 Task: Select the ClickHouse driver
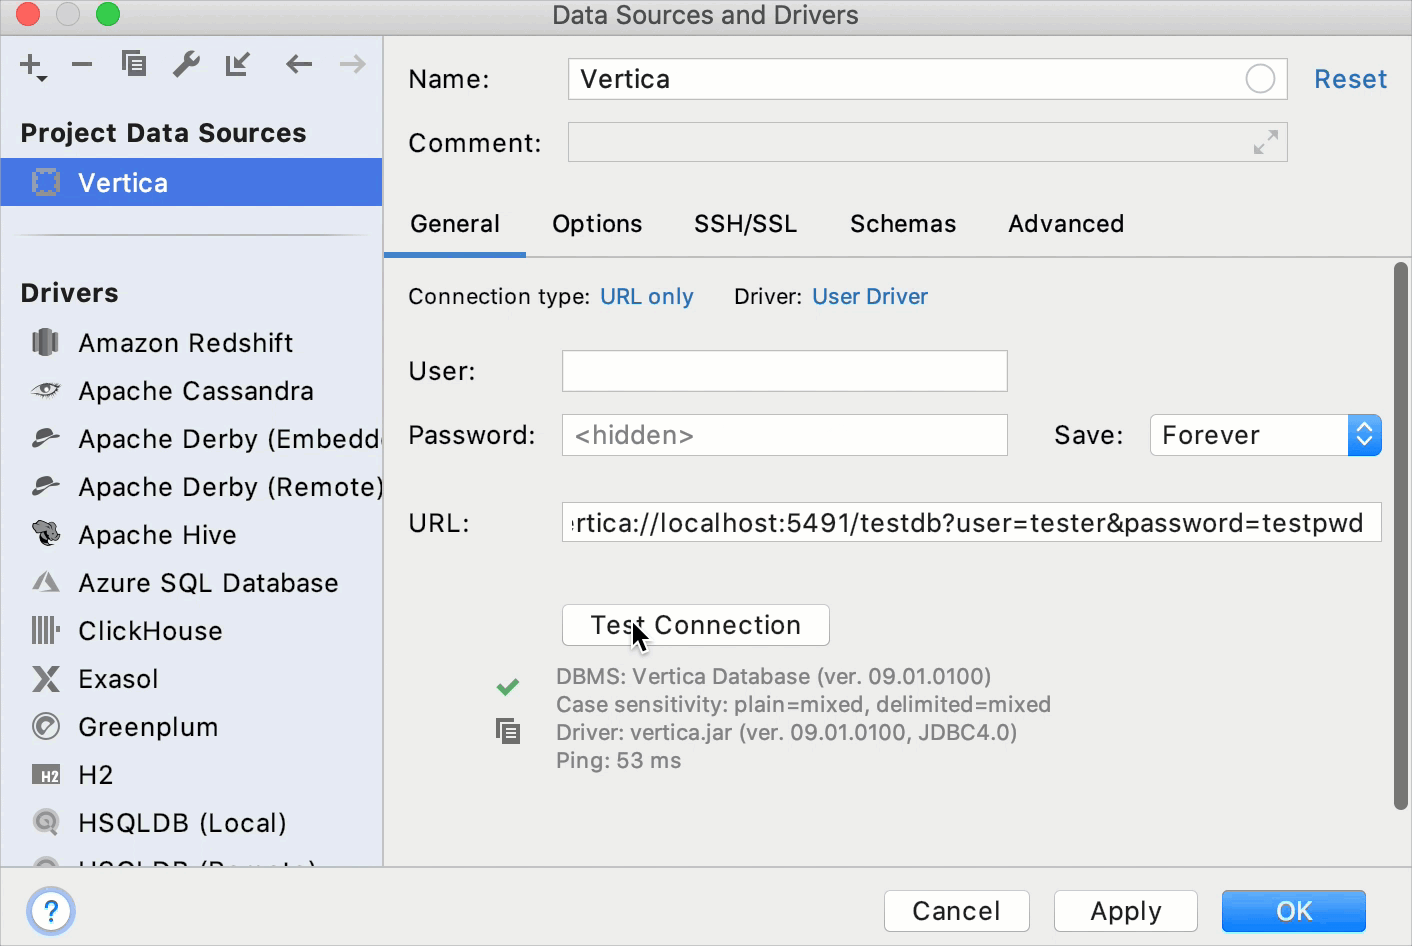(191, 631)
